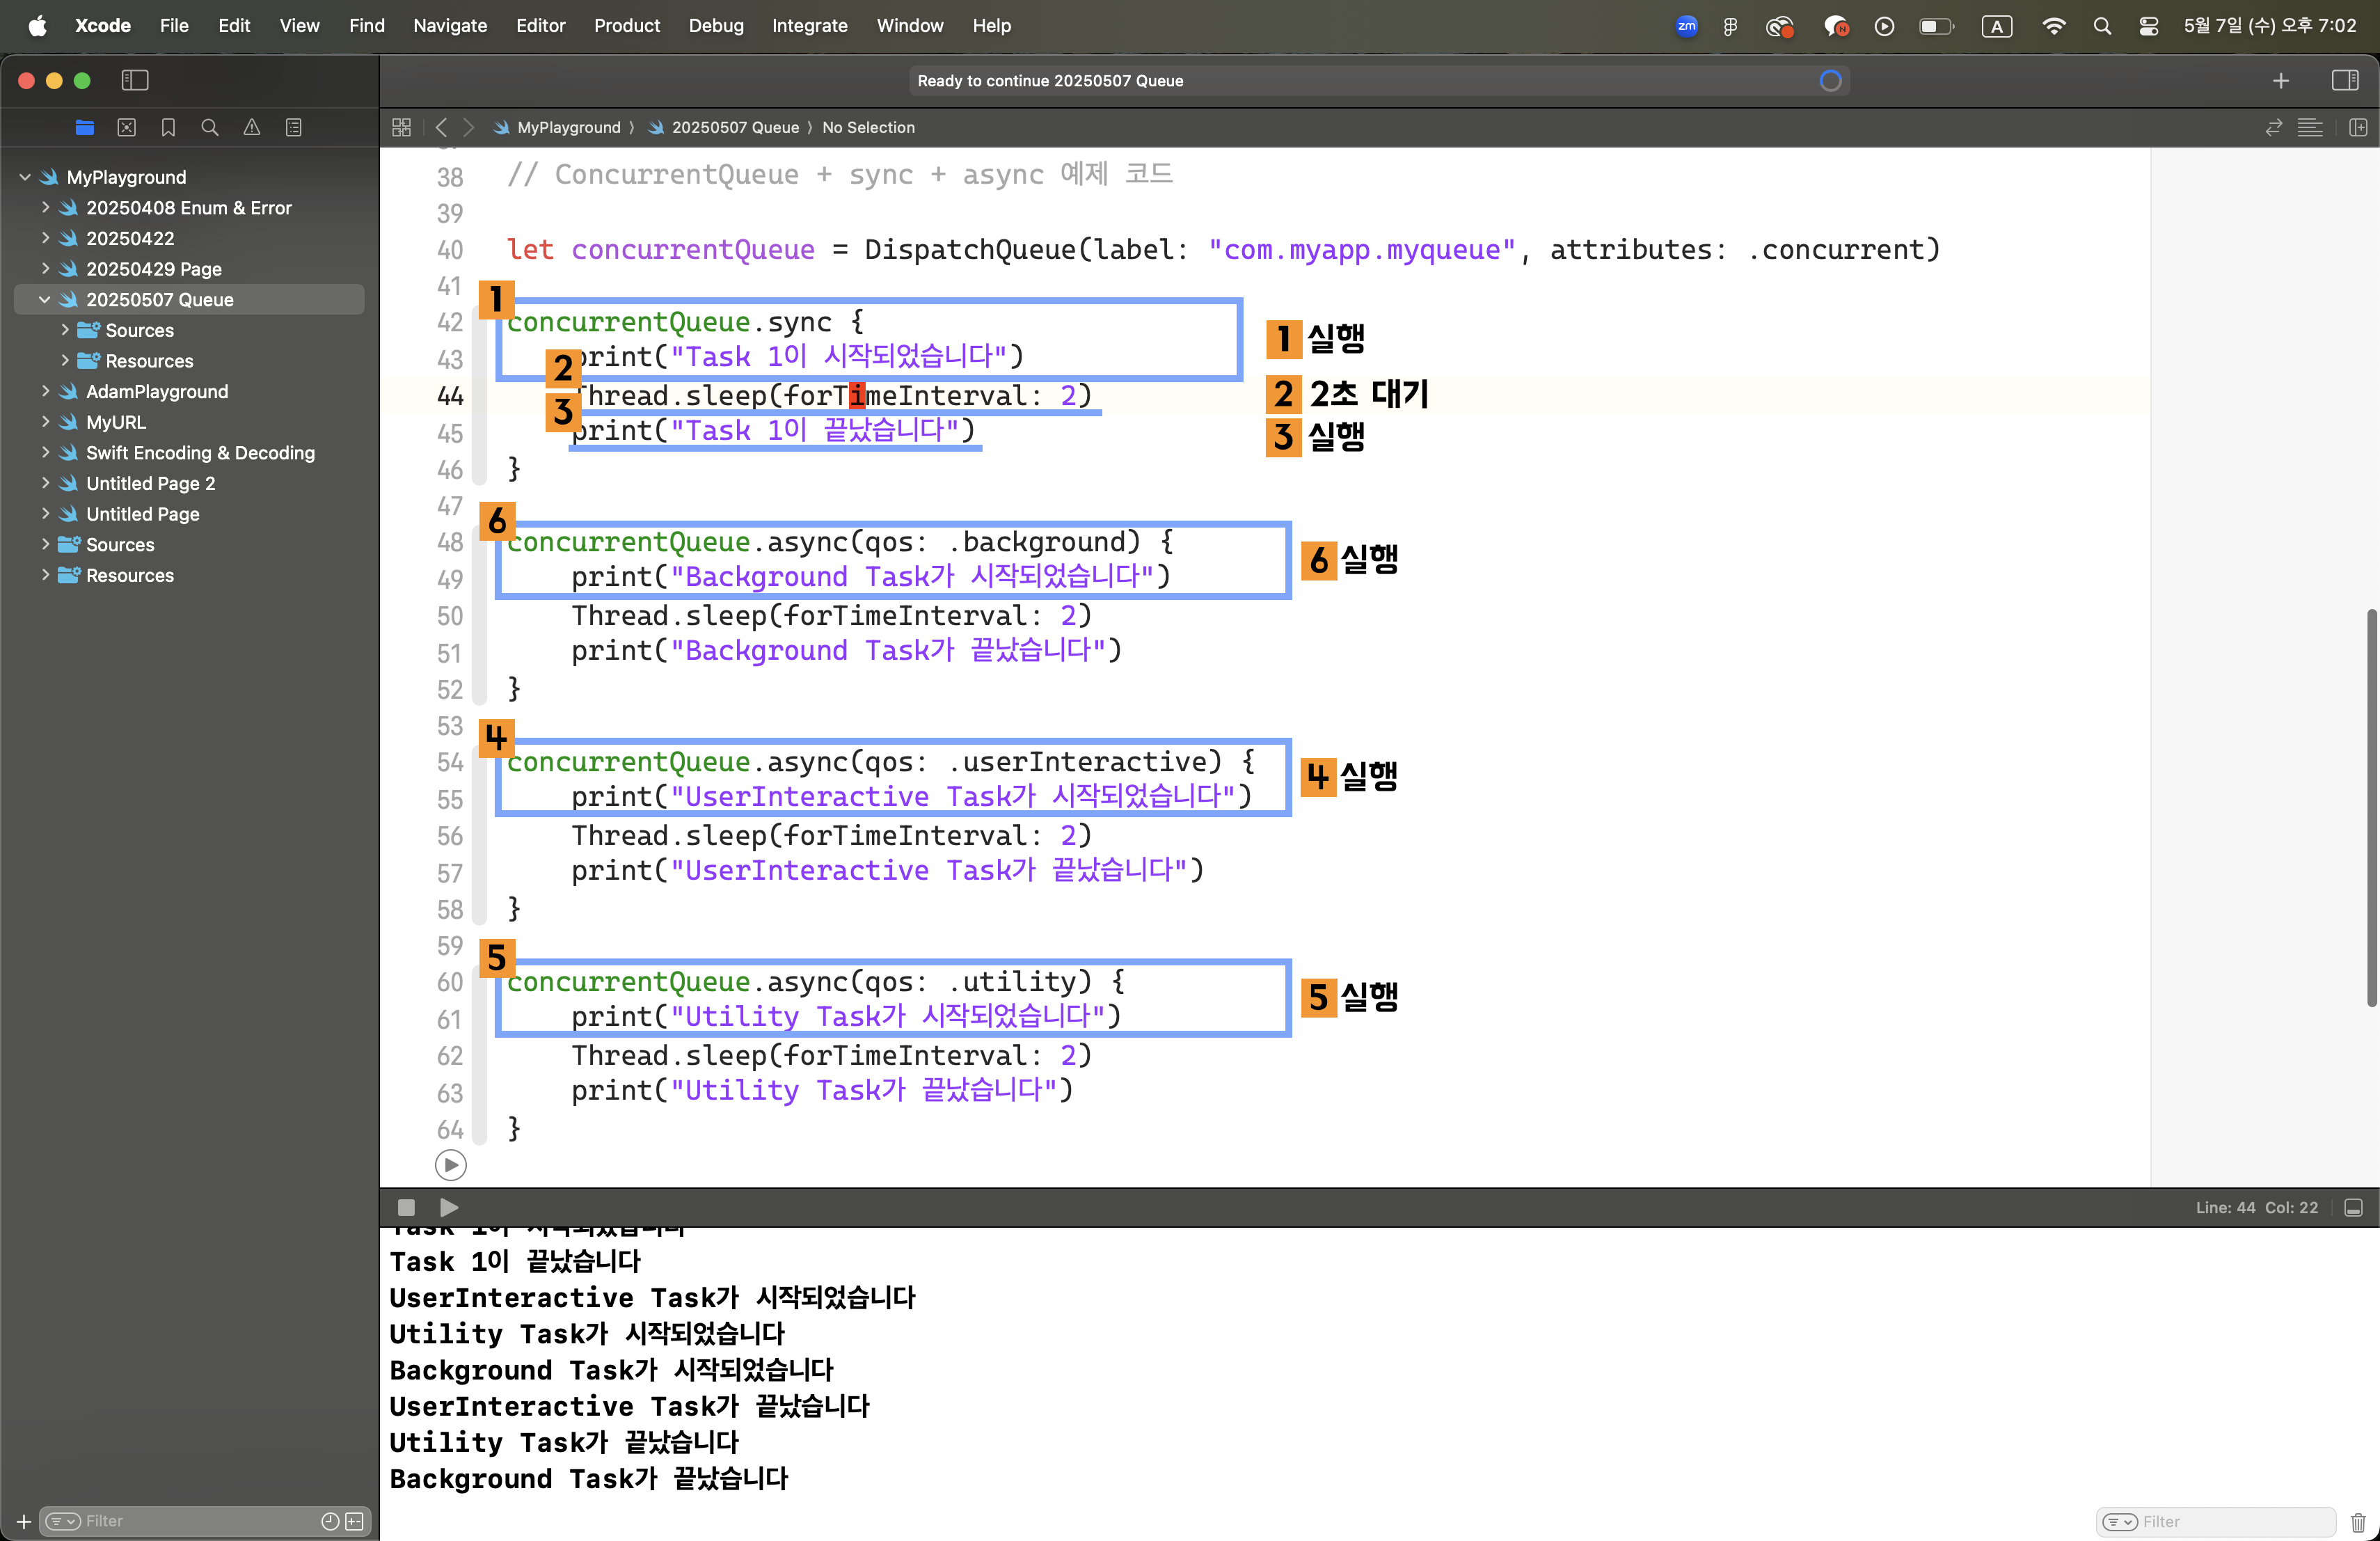Open the Report navigator icon
The width and height of the screenshot is (2380, 1541).
click(x=294, y=127)
